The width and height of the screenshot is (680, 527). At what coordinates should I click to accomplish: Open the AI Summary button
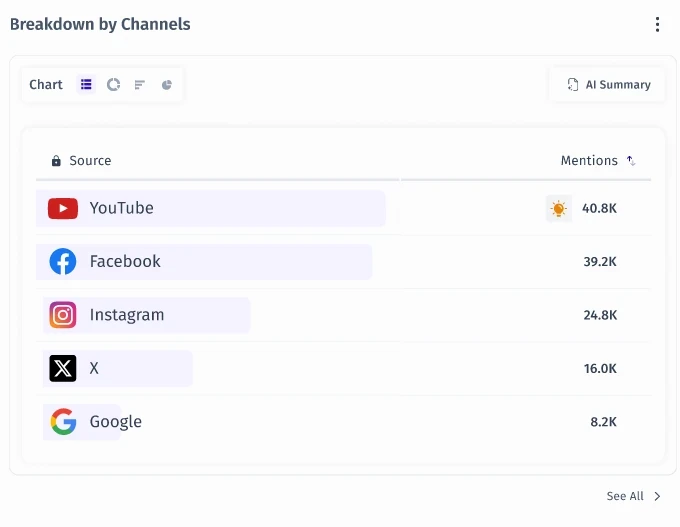(608, 84)
